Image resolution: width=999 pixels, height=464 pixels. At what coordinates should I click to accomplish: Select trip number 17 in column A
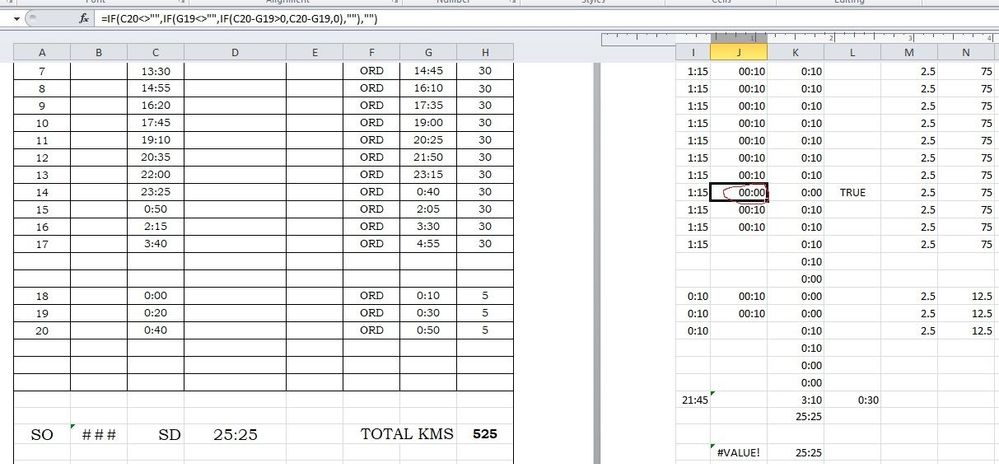[x=42, y=243]
